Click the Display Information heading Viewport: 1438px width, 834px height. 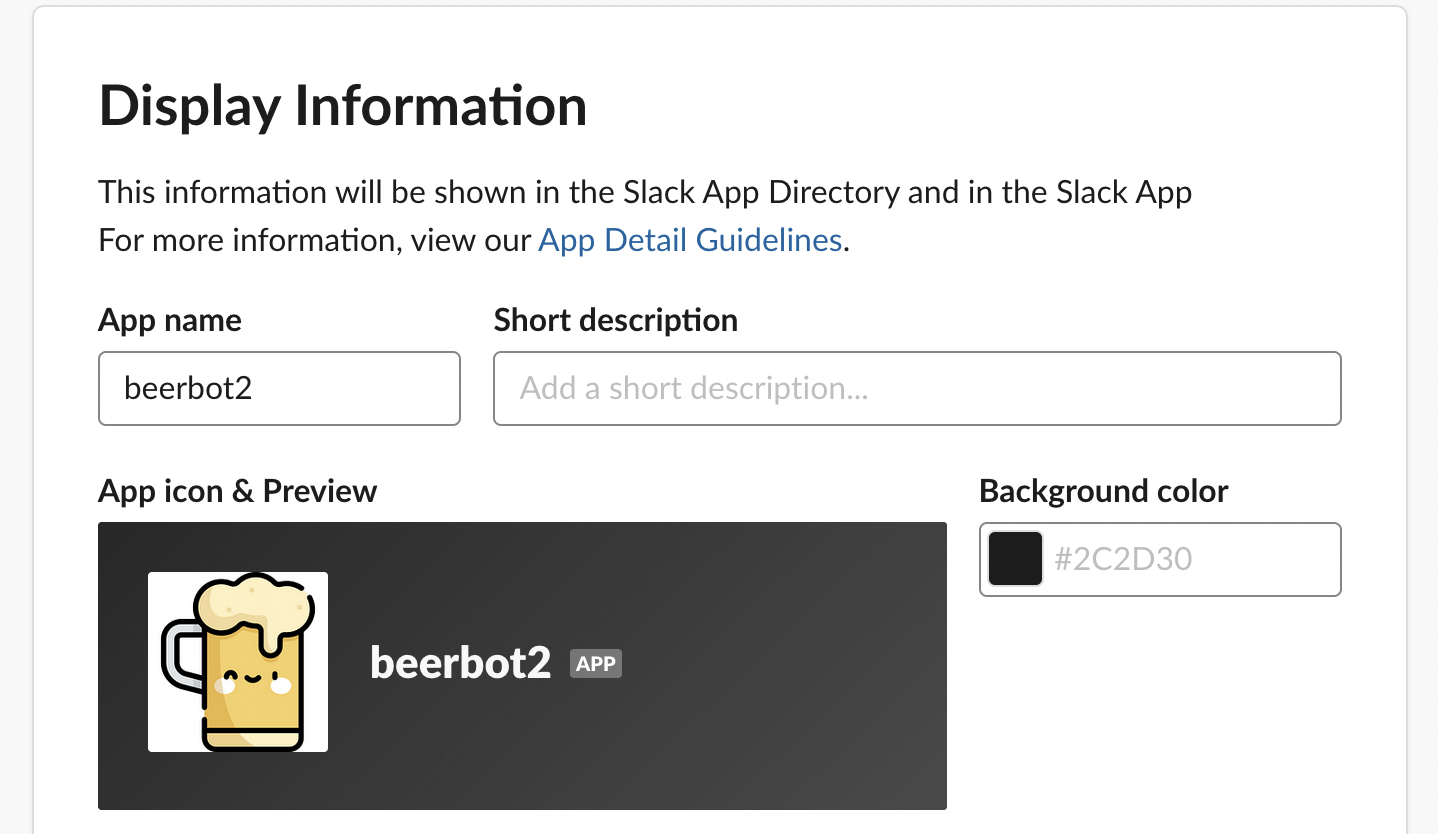click(342, 106)
